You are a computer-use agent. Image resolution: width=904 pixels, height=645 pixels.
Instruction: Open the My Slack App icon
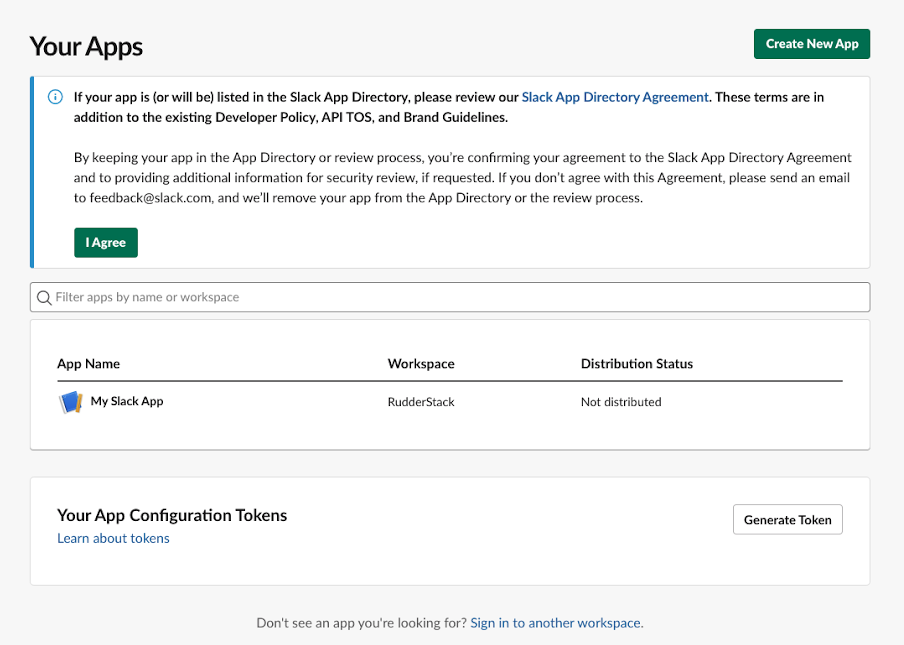tap(71, 402)
